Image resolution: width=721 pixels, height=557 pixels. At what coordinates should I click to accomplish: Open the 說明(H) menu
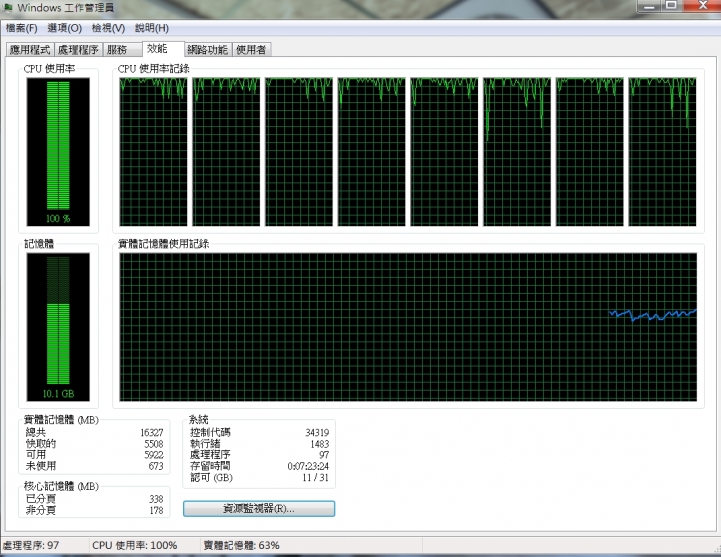152,28
